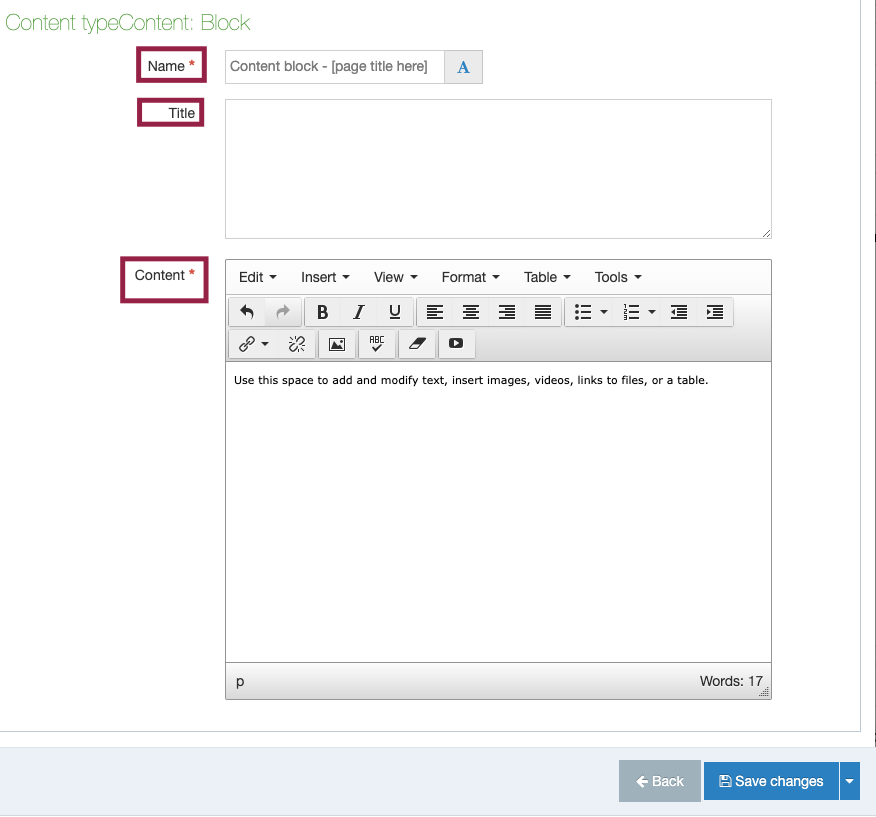Undo the last edit
876x817 pixels.
(x=247, y=313)
